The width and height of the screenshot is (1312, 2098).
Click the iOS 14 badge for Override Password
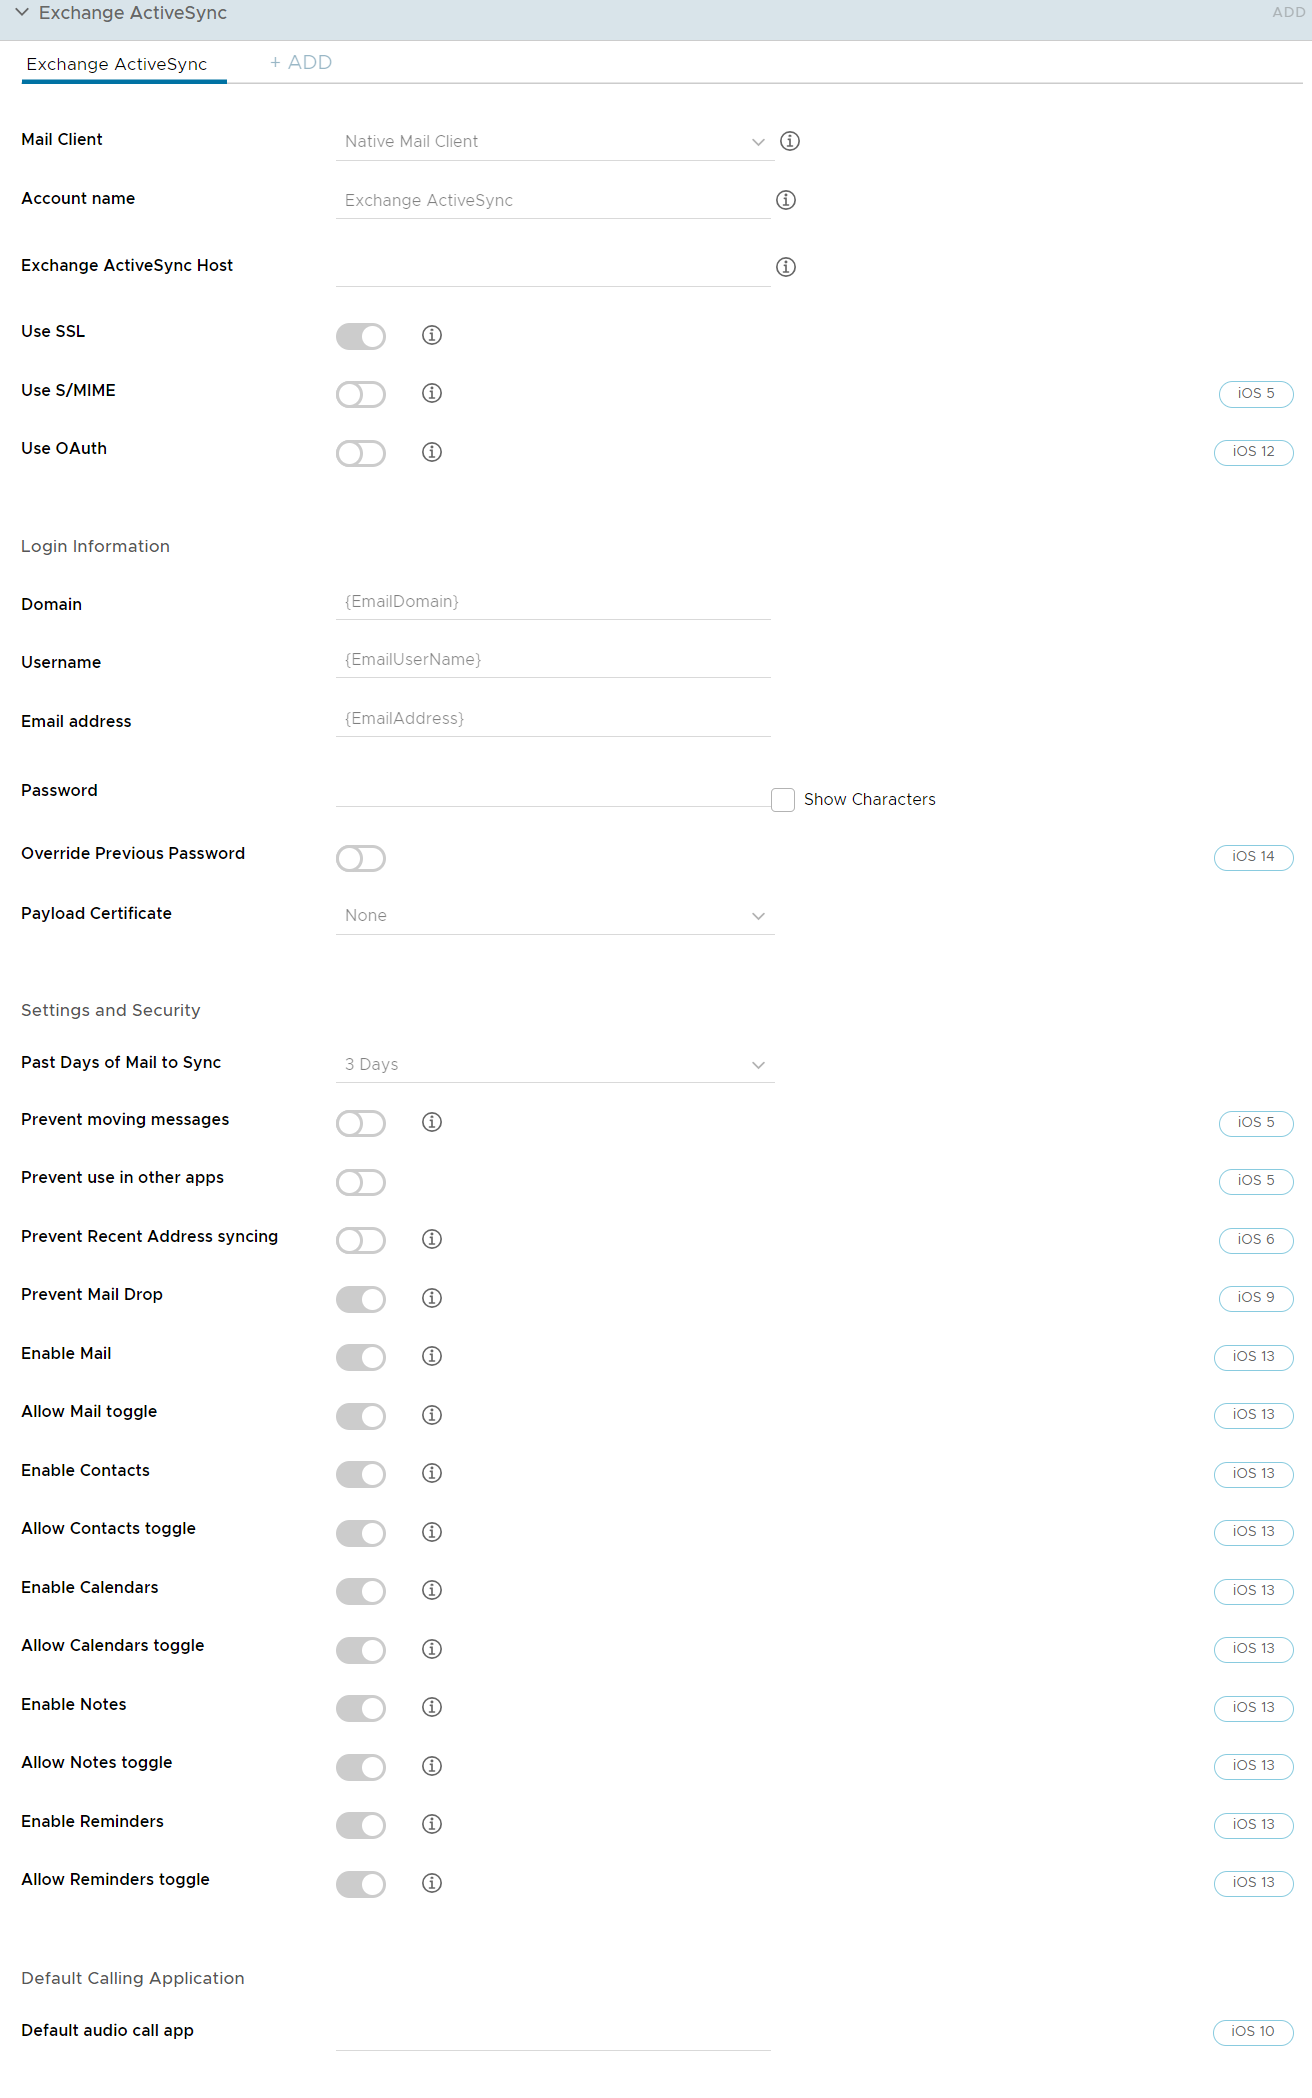tap(1253, 857)
